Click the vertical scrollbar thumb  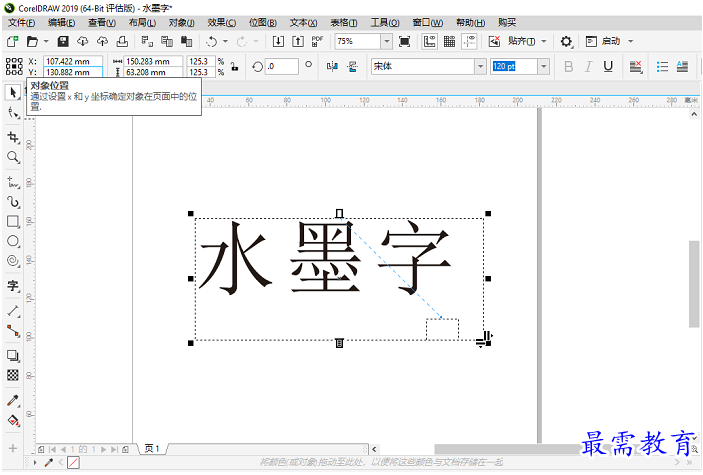pyautogui.click(x=694, y=284)
